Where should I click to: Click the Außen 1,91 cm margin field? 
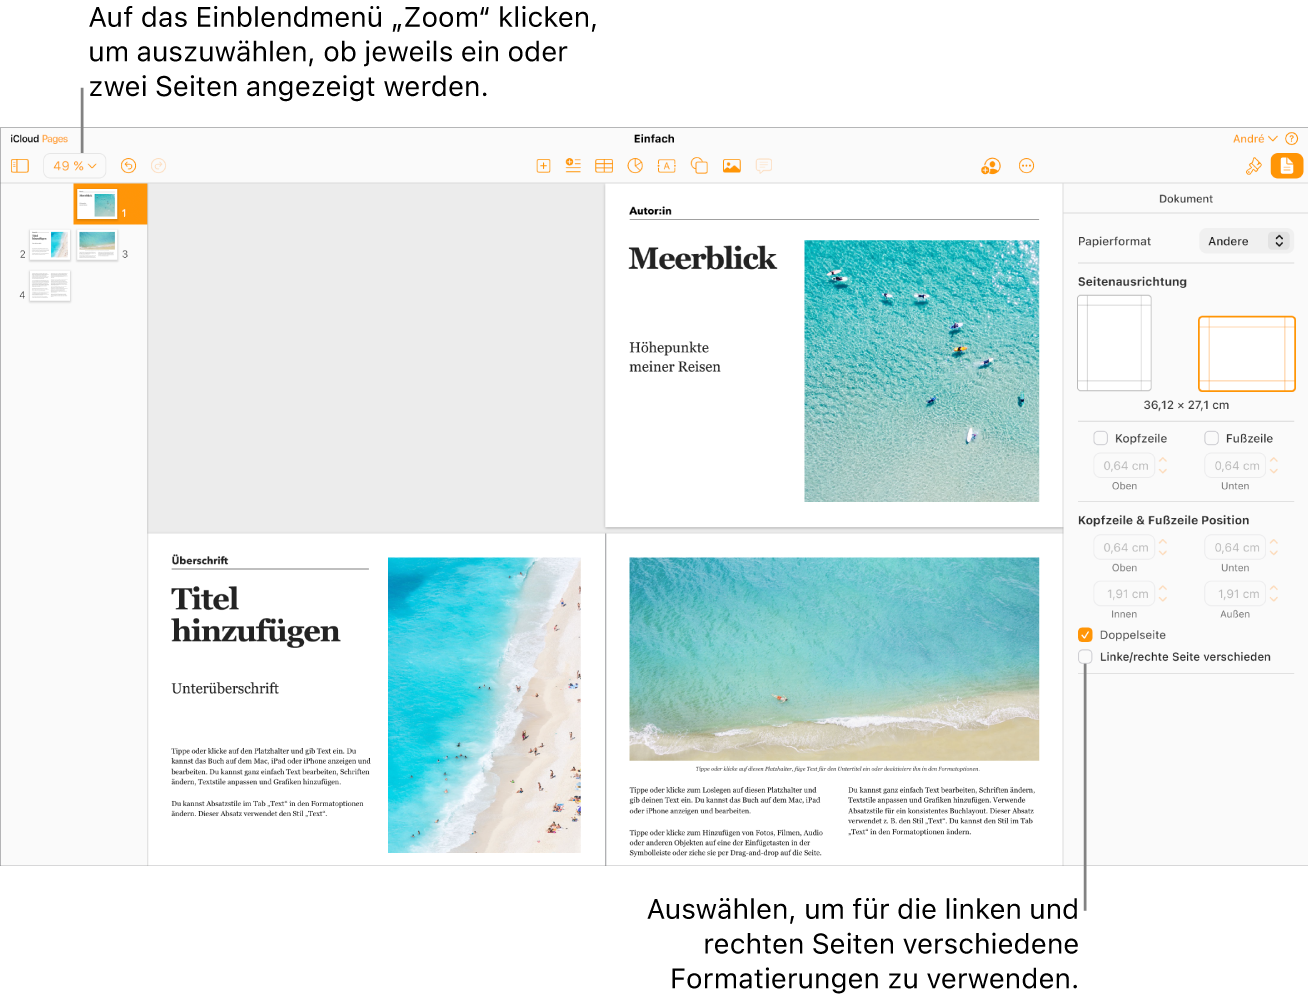[x=1236, y=594]
